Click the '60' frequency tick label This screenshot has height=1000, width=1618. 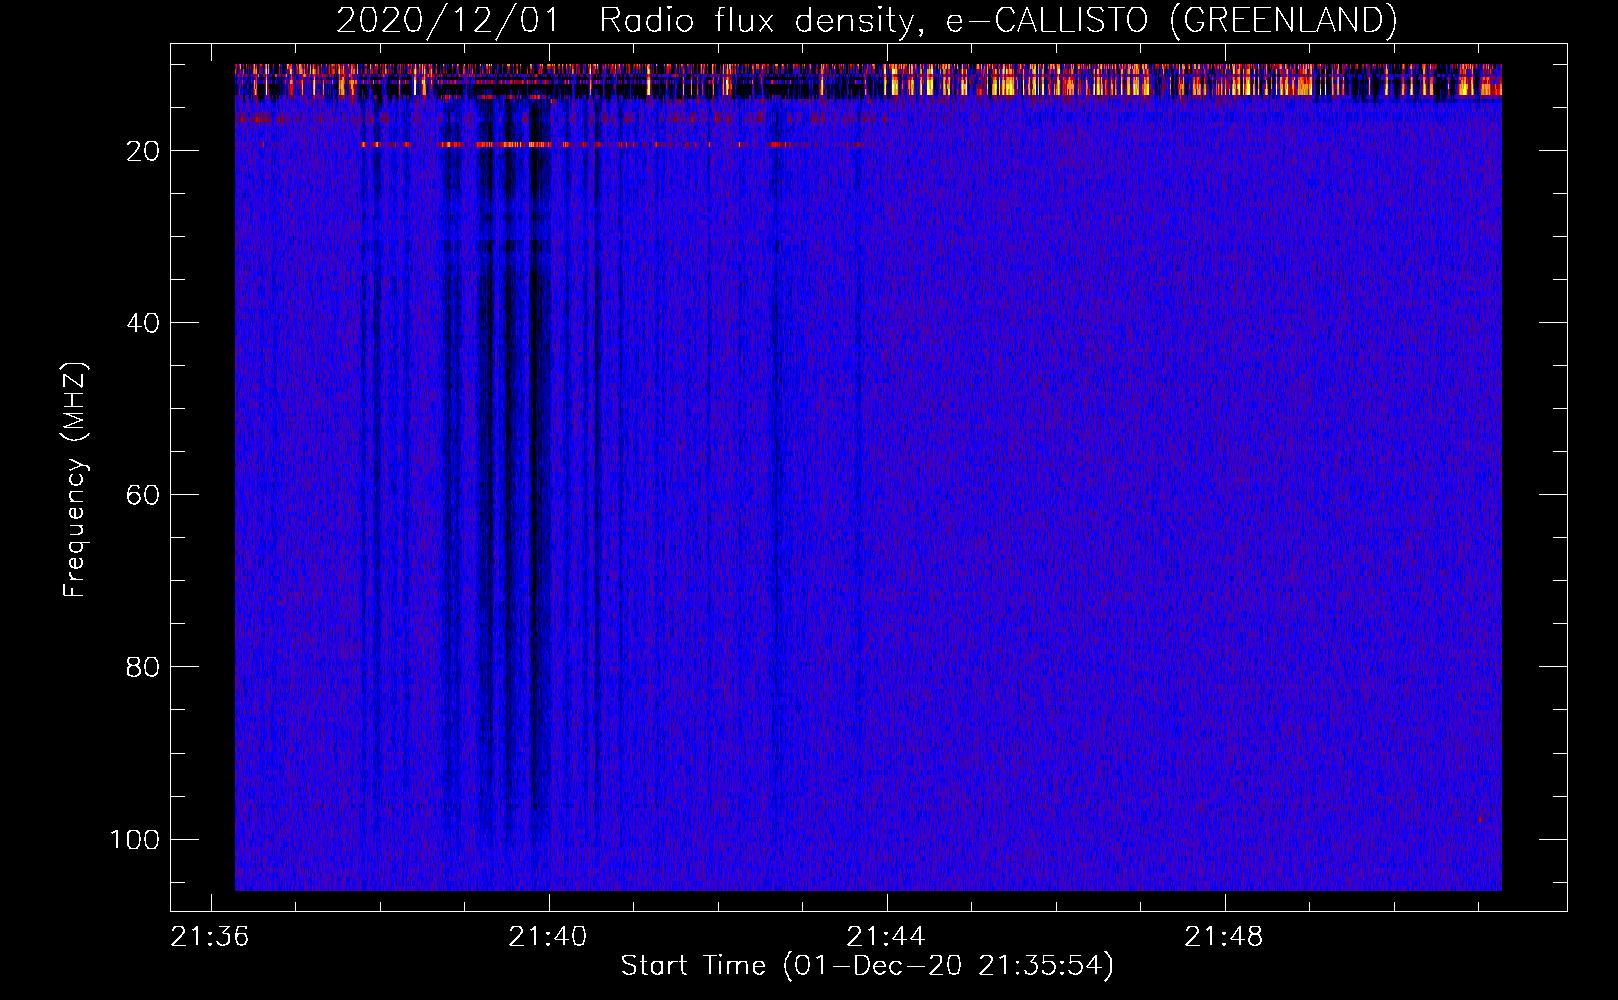(143, 495)
